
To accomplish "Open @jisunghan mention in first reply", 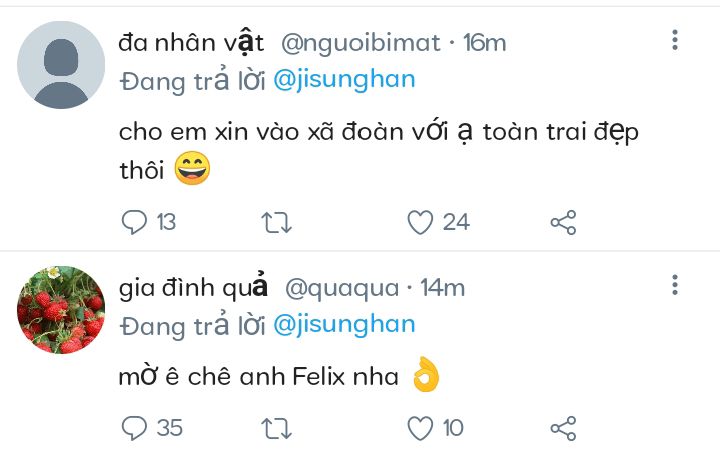I will (344, 80).
